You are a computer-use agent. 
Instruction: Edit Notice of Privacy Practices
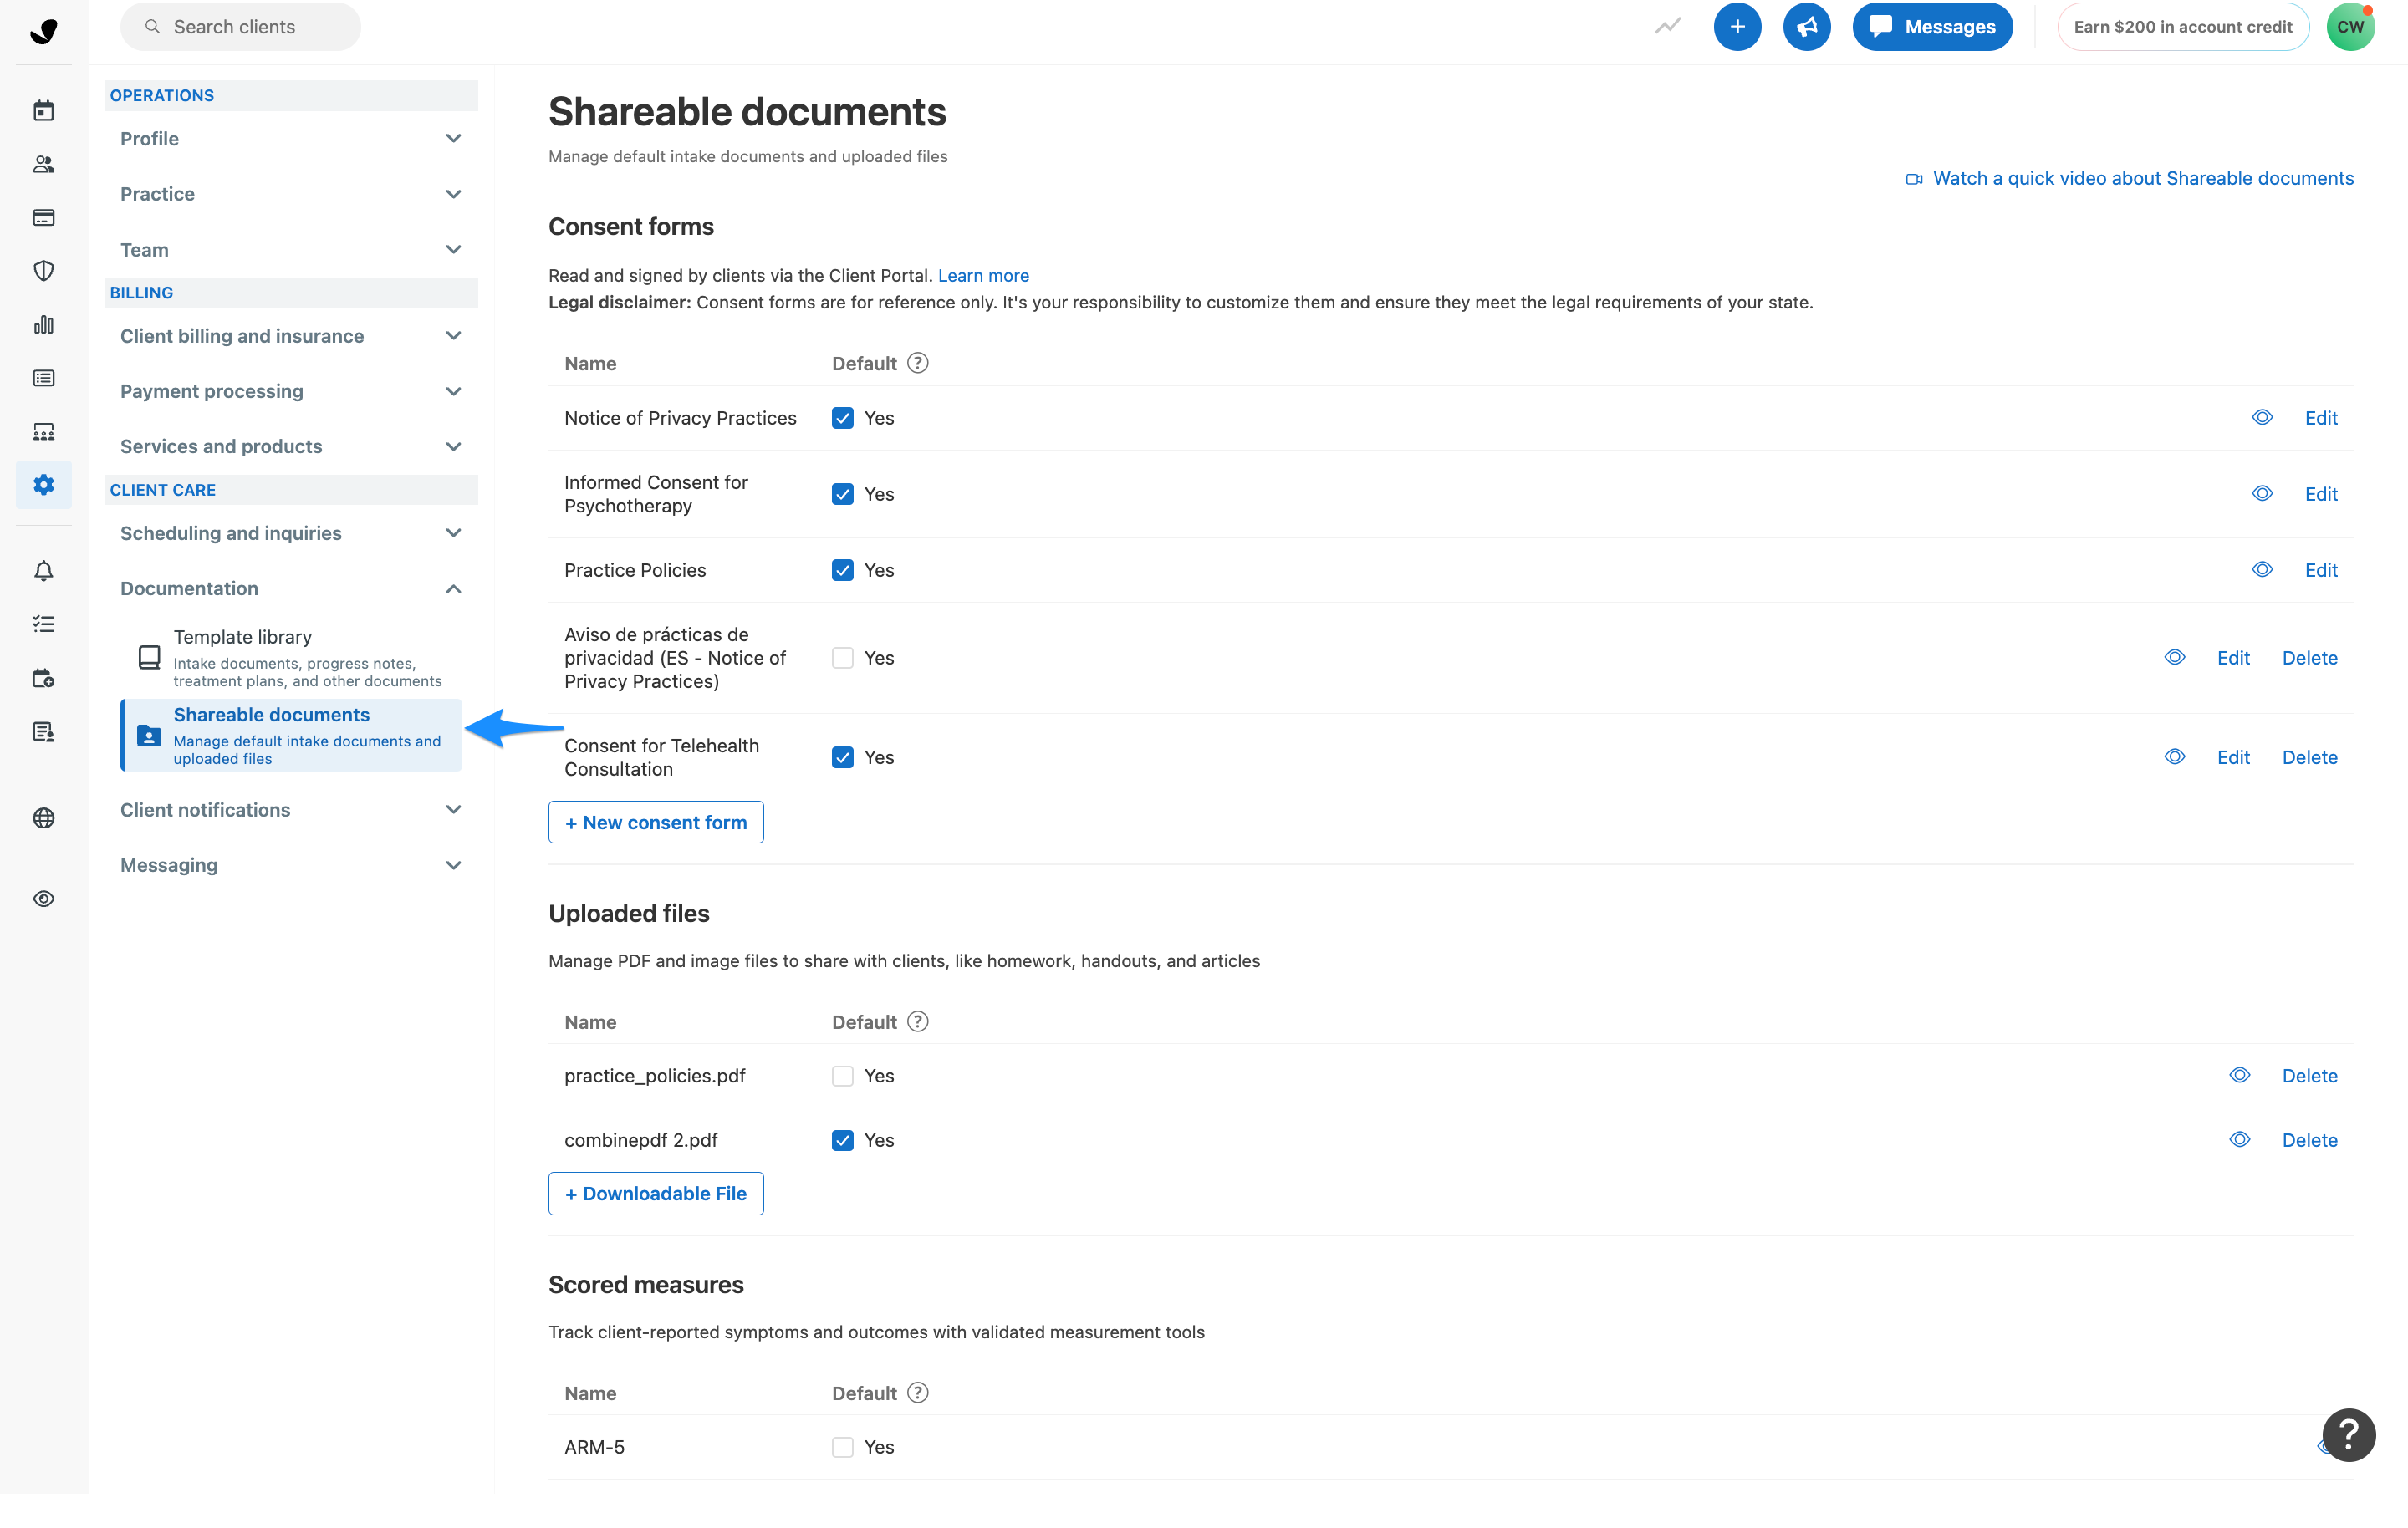tap(2320, 418)
